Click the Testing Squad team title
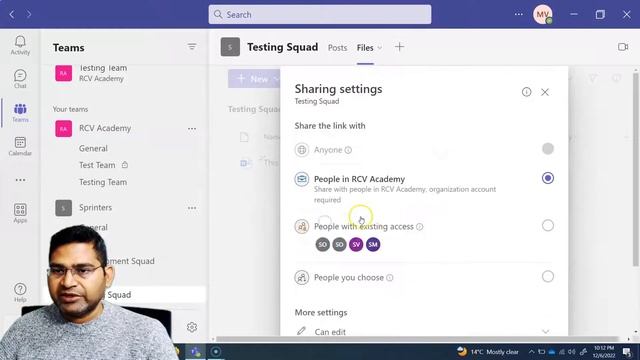The image size is (640, 360). [282, 47]
